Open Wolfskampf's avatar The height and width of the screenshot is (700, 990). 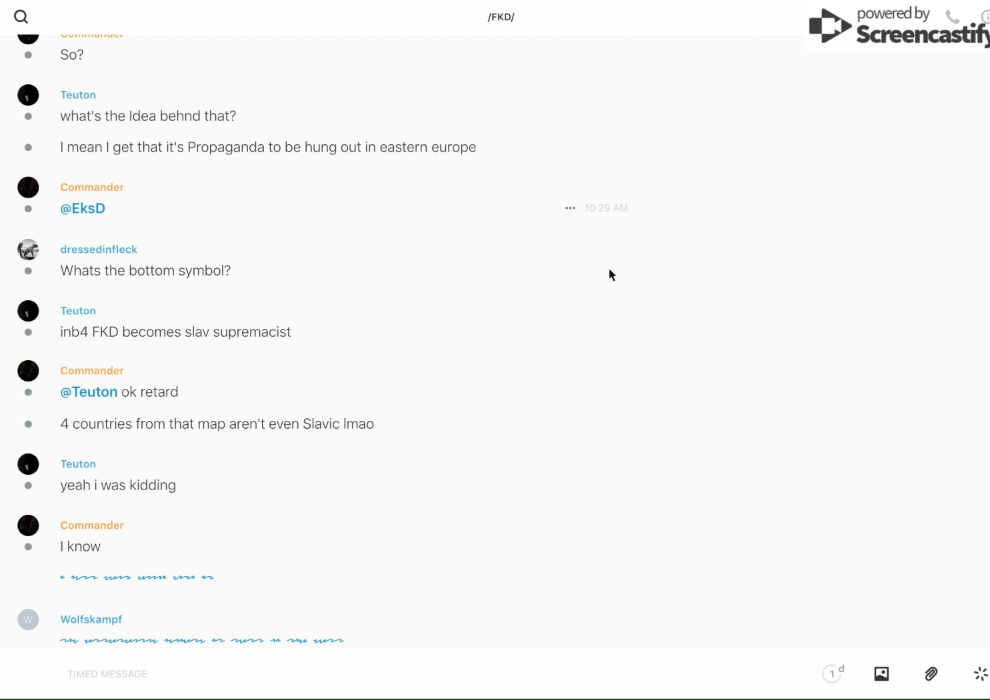click(x=28, y=619)
